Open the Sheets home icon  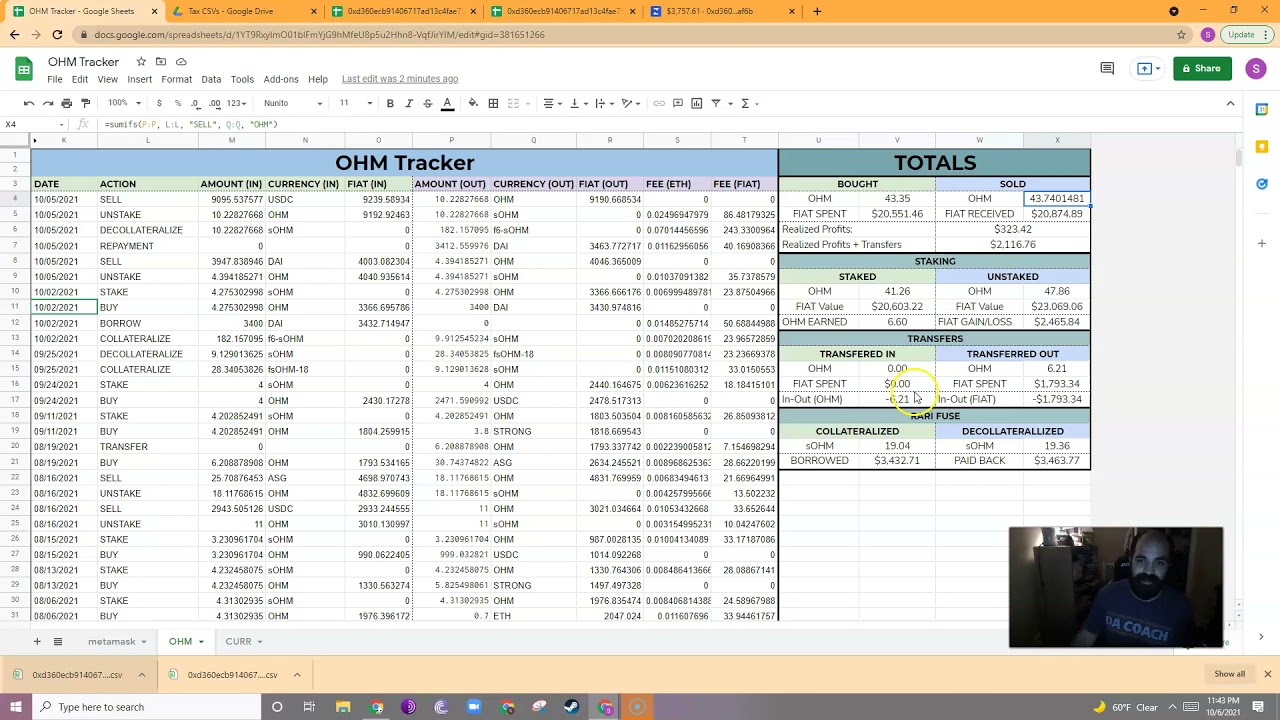pyautogui.click(x=24, y=69)
